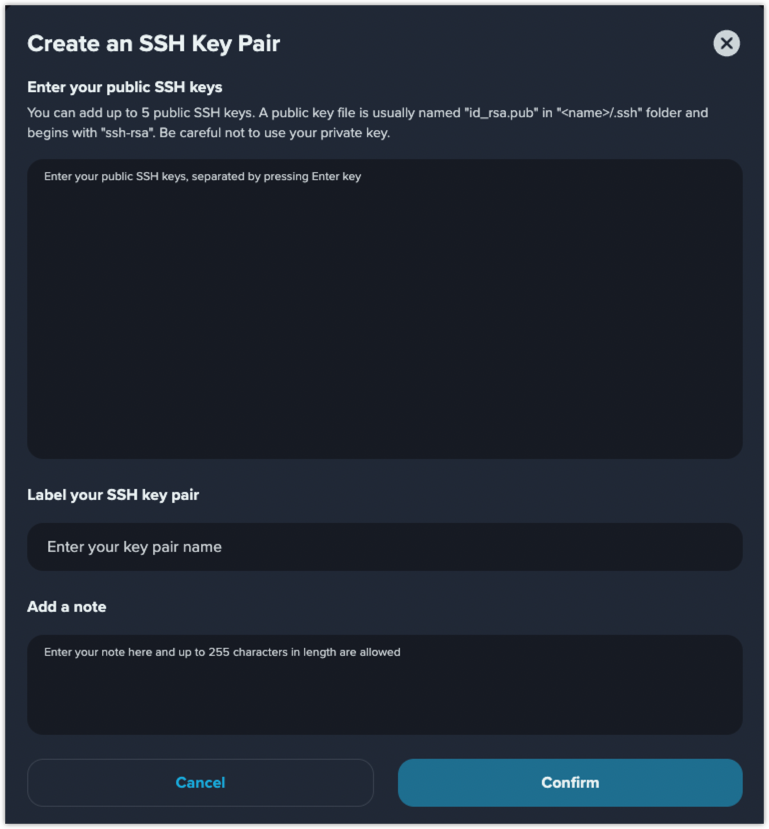
Task: Click the 'ssh-rsa' text in the description
Action: pyautogui.click(x=126, y=133)
